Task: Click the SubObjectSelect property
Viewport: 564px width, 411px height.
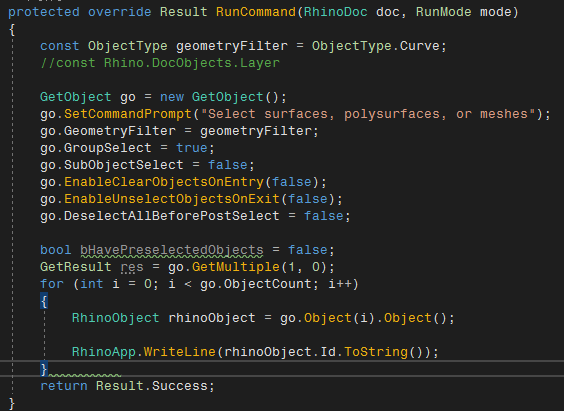Action: click(124, 165)
